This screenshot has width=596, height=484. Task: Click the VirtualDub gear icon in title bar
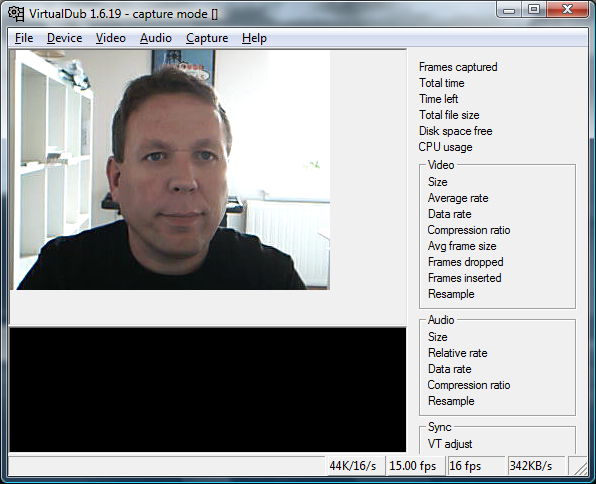pyautogui.click(x=16, y=14)
